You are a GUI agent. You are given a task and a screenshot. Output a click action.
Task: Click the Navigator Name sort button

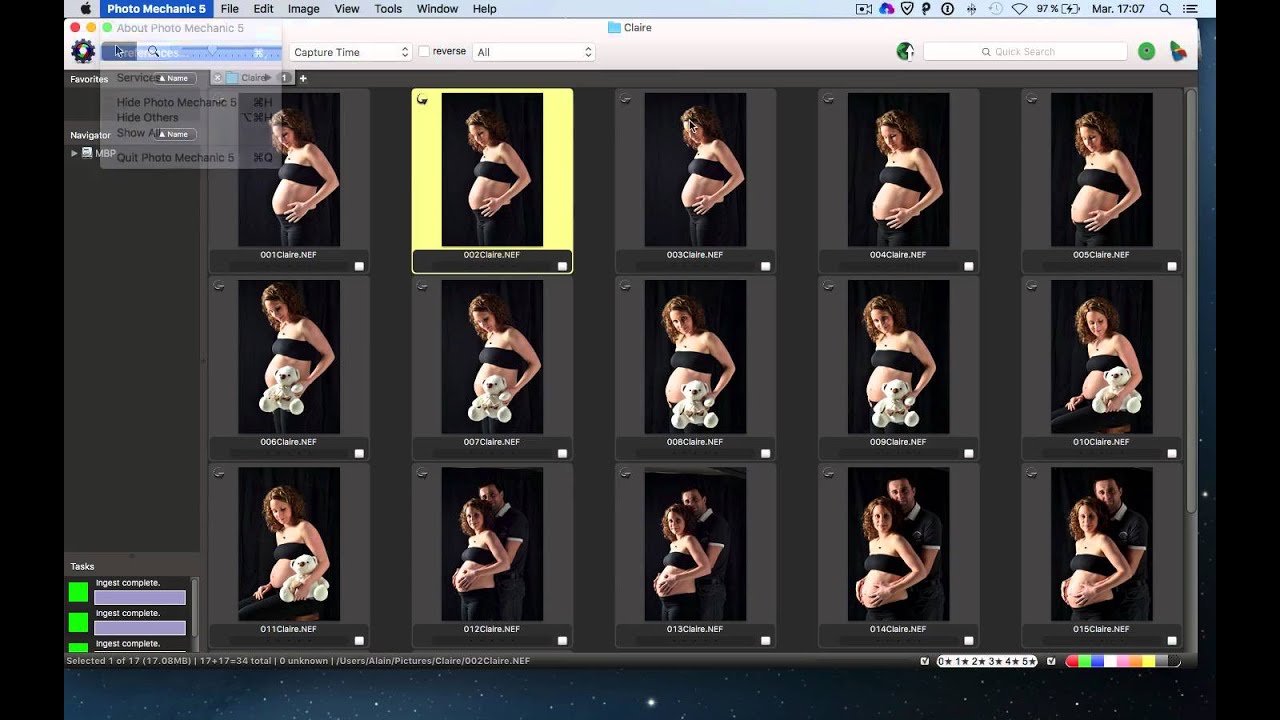pos(174,134)
